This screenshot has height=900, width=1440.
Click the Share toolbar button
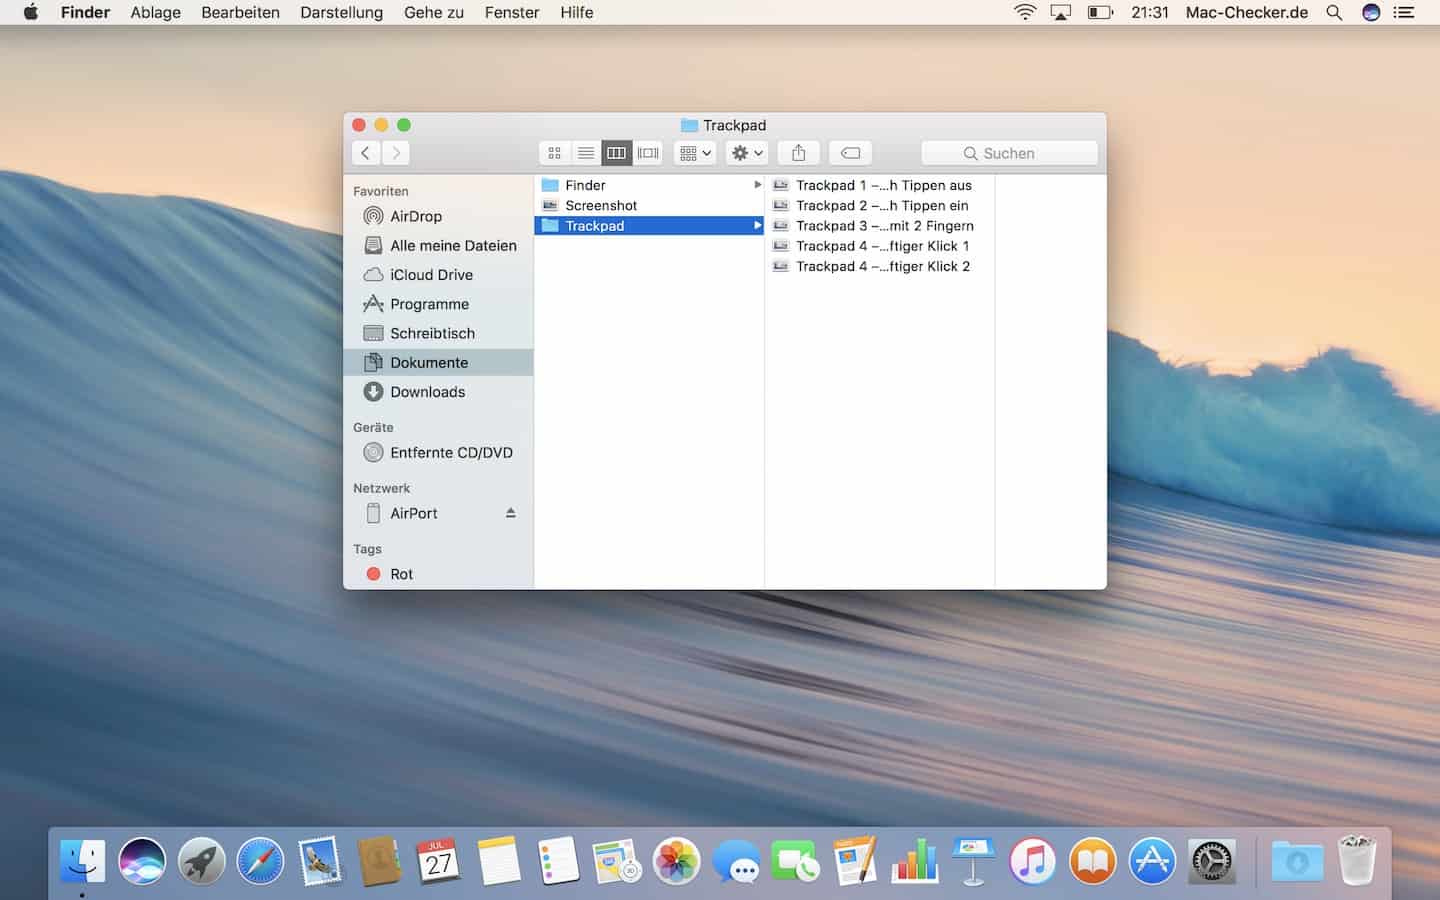pos(798,153)
